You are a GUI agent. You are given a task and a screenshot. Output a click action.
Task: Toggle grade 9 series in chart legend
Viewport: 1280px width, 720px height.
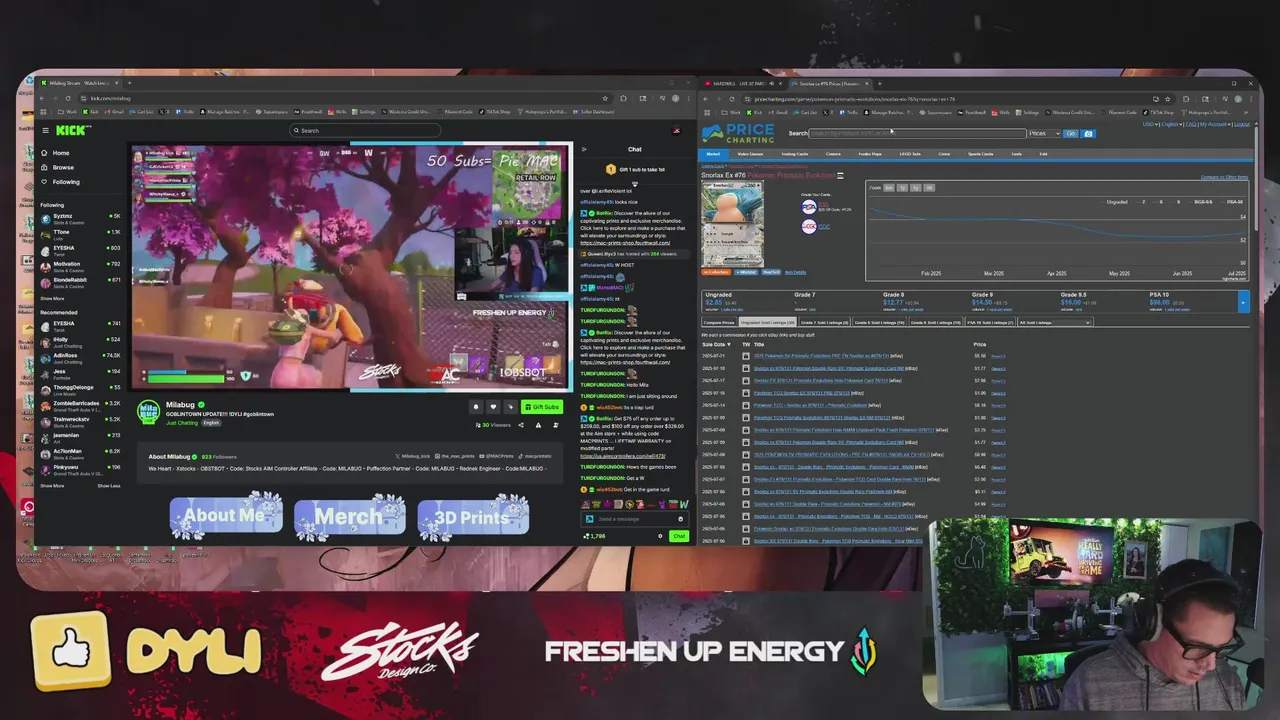1176,202
